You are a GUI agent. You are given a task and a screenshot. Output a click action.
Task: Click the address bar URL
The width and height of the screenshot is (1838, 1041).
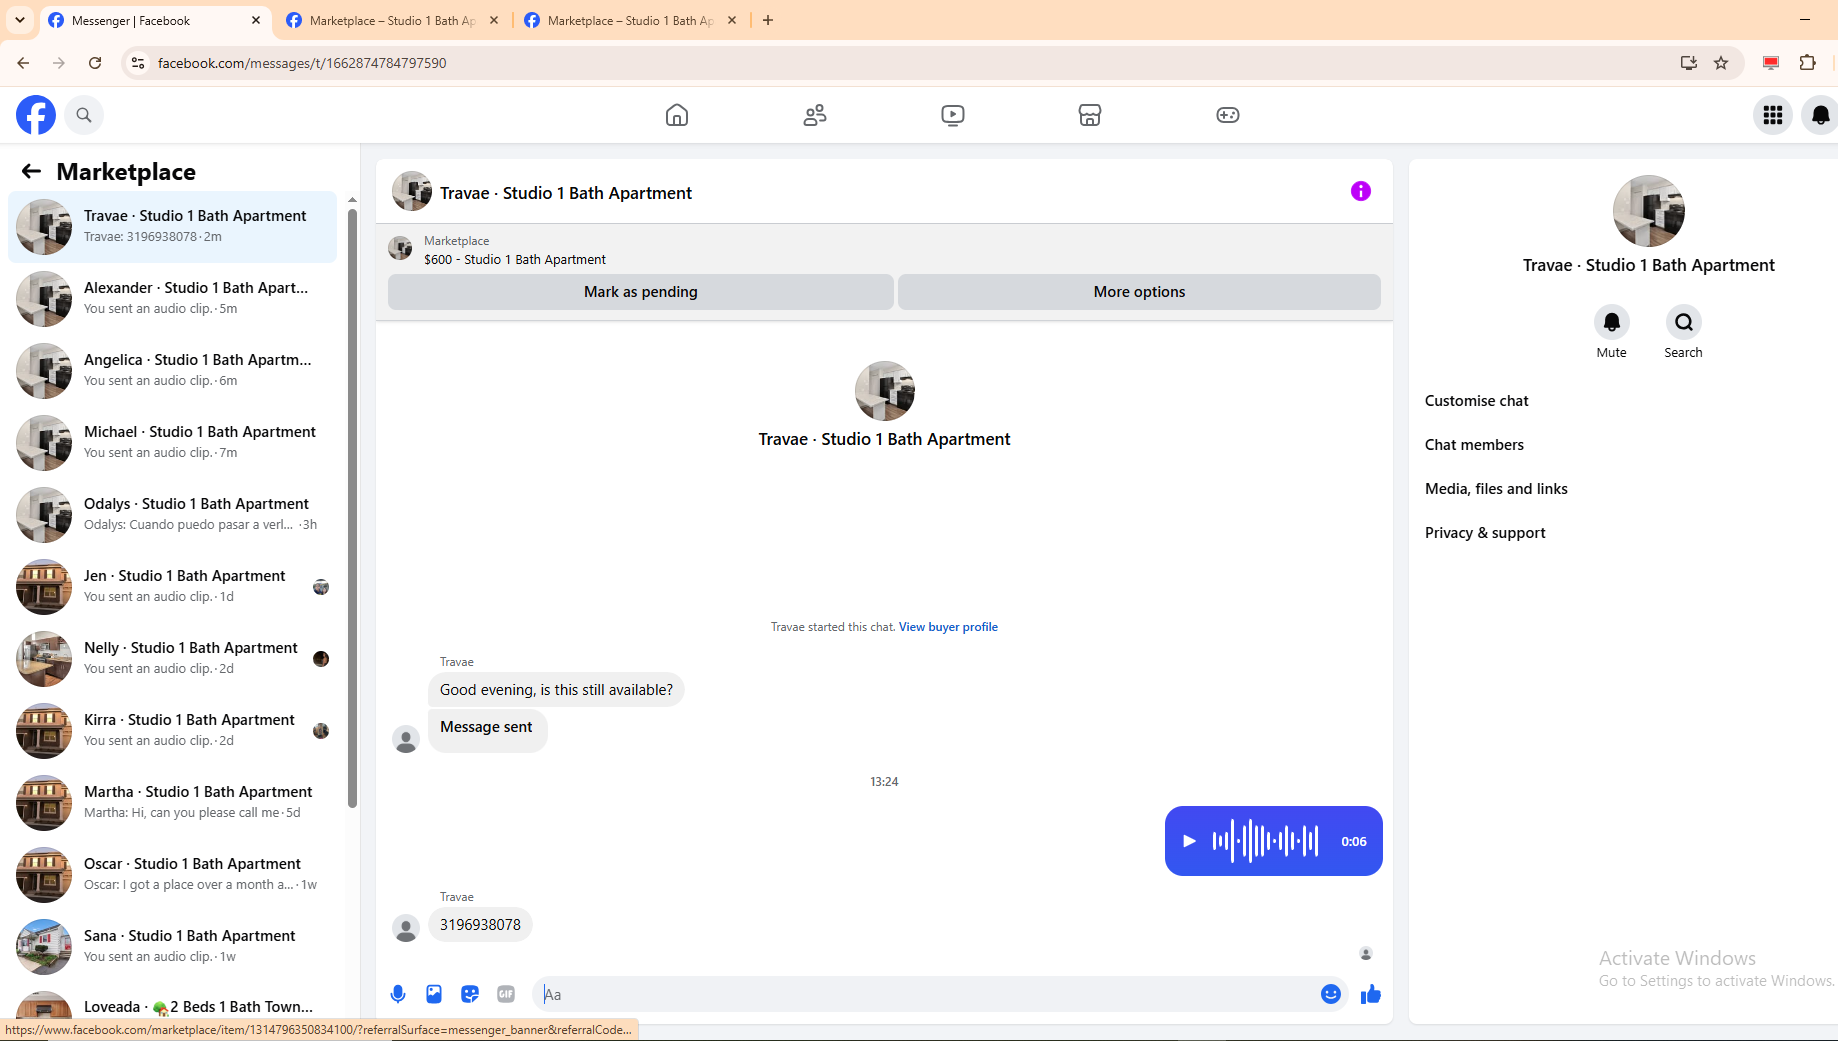(302, 63)
